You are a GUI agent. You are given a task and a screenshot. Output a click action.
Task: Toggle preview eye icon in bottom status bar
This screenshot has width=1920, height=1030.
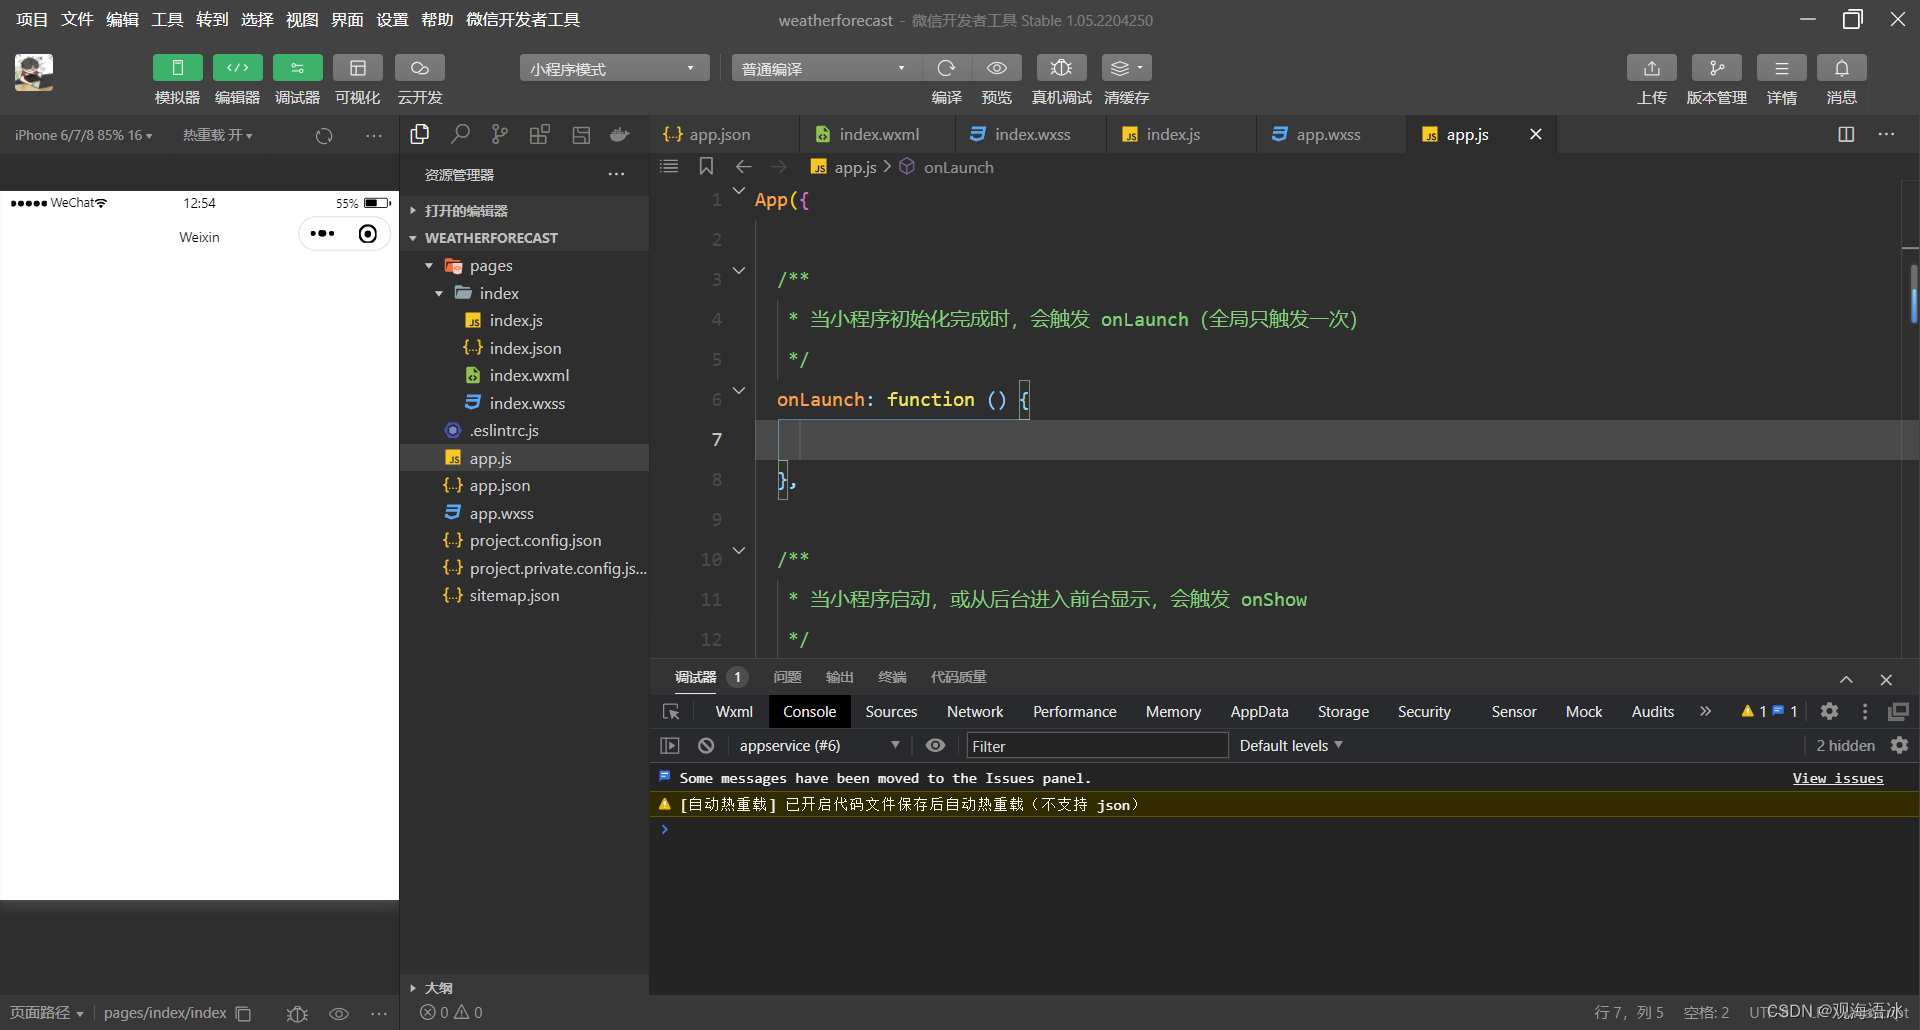[339, 1013]
